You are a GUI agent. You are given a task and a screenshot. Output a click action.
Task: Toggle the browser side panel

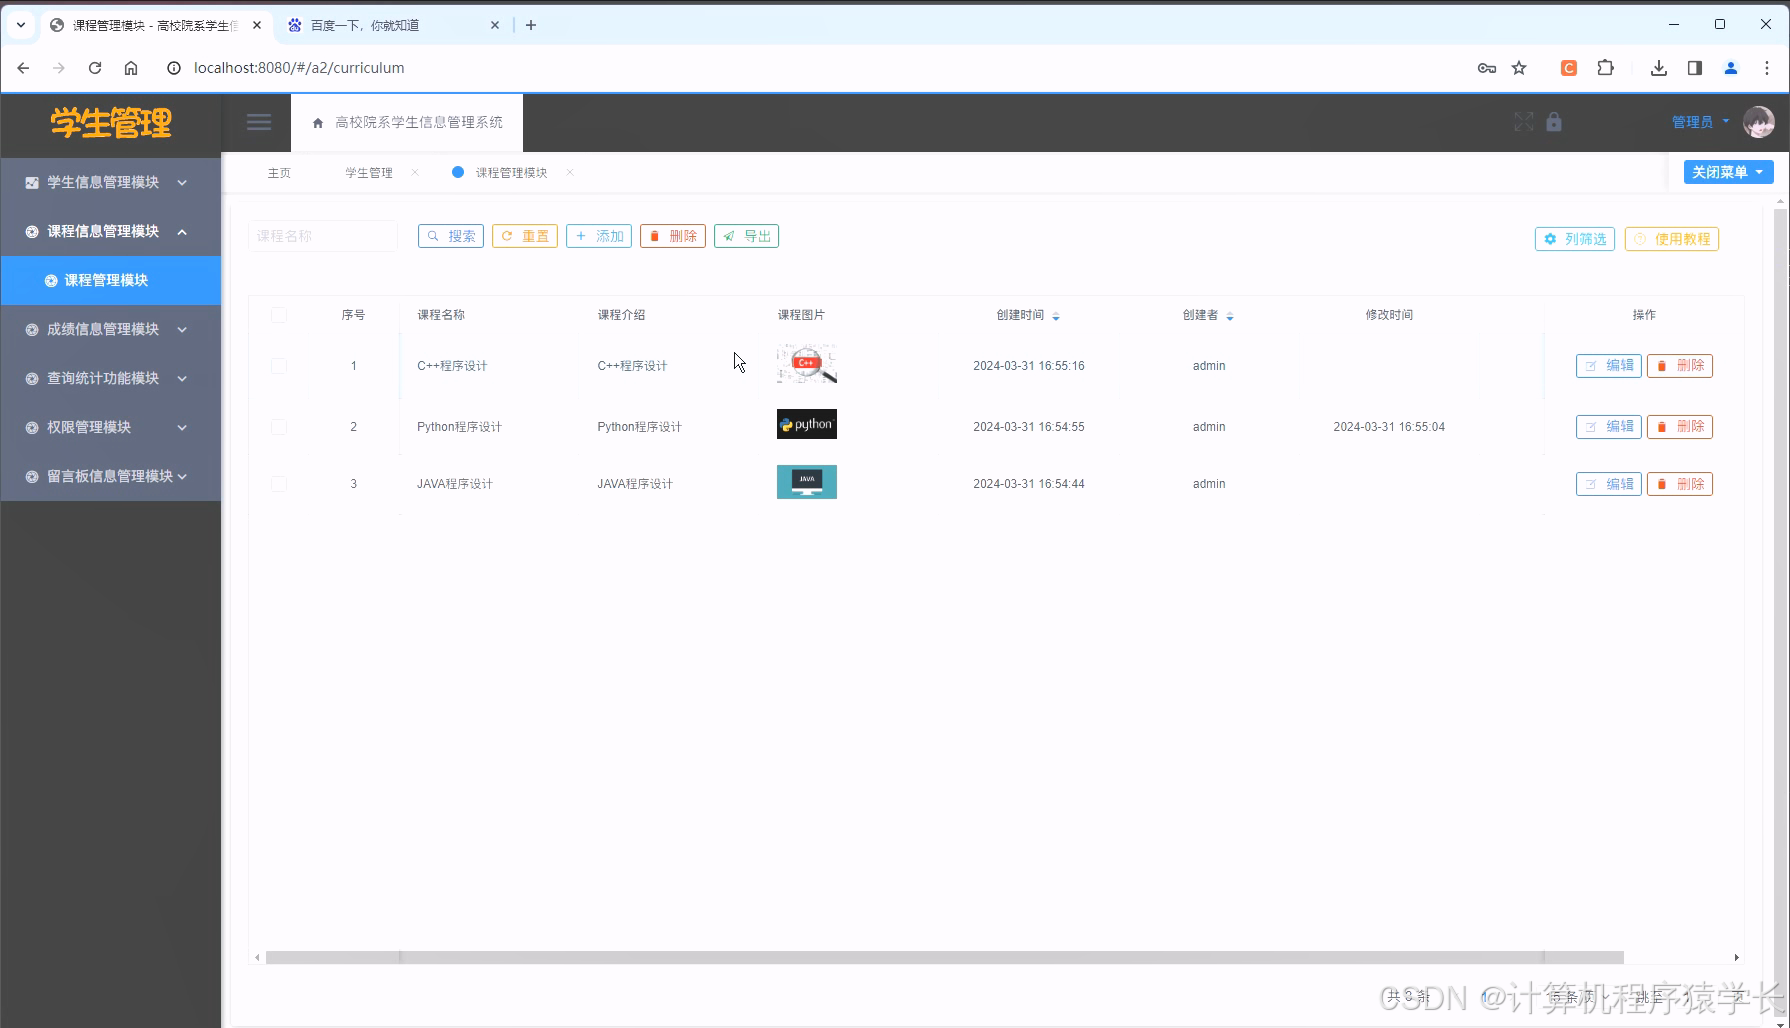point(1695,68)
